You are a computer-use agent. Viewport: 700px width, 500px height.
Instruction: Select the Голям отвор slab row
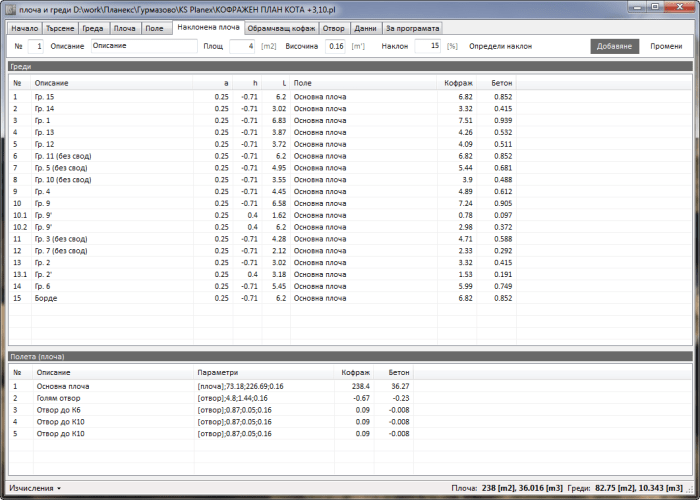(x=59, y=397)
